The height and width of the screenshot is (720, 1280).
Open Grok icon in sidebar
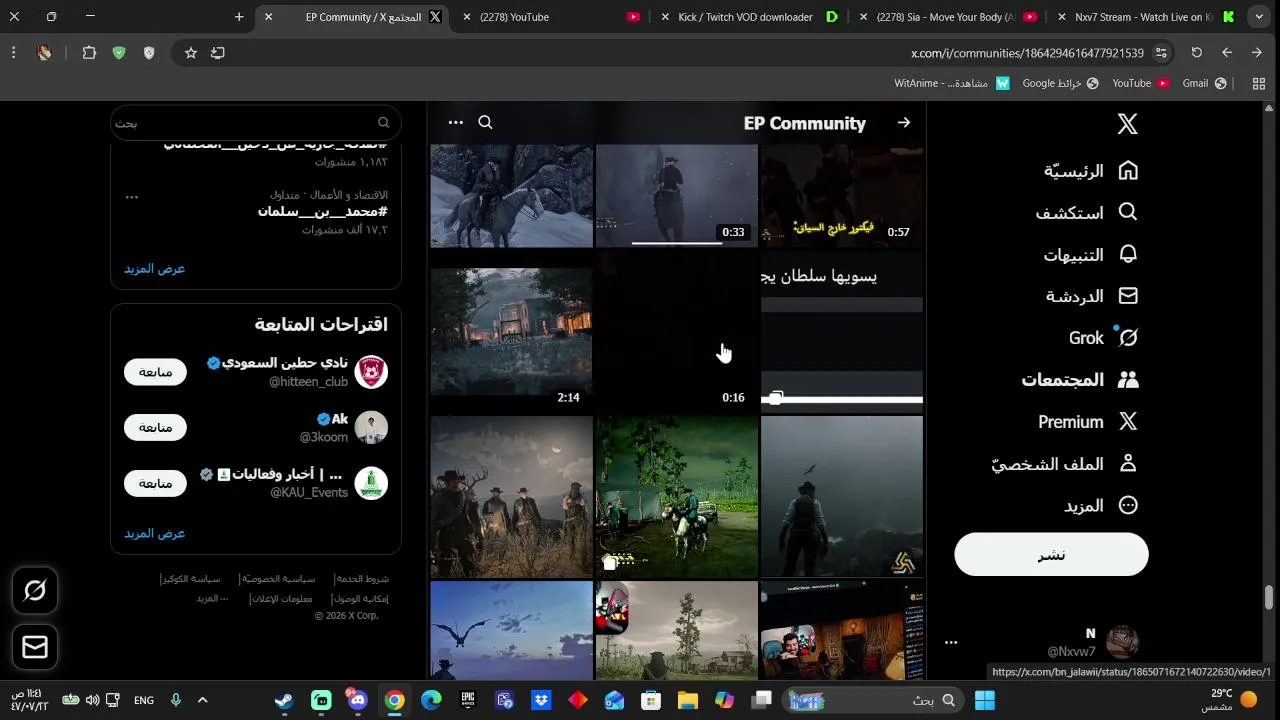point(1128,338)
